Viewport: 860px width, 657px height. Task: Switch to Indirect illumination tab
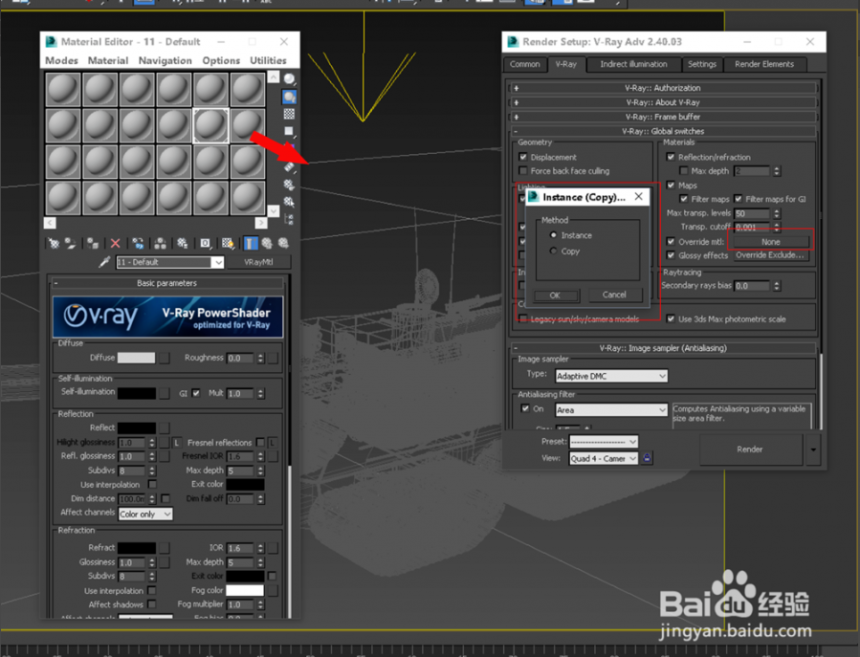[x=633, y=64]
